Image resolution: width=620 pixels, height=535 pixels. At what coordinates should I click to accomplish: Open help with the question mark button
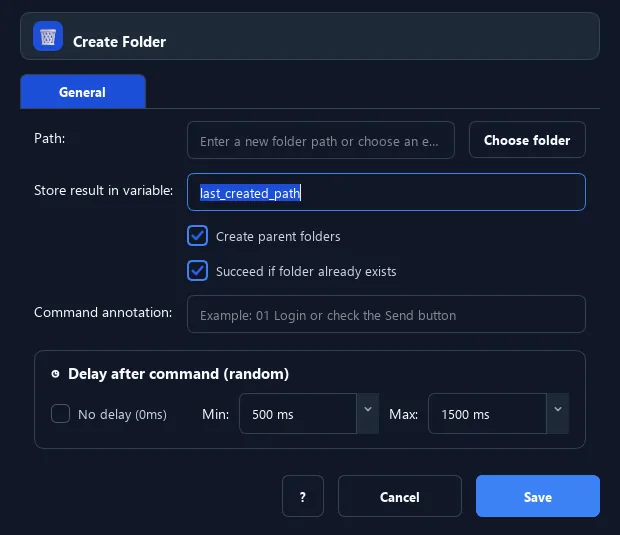303,496
